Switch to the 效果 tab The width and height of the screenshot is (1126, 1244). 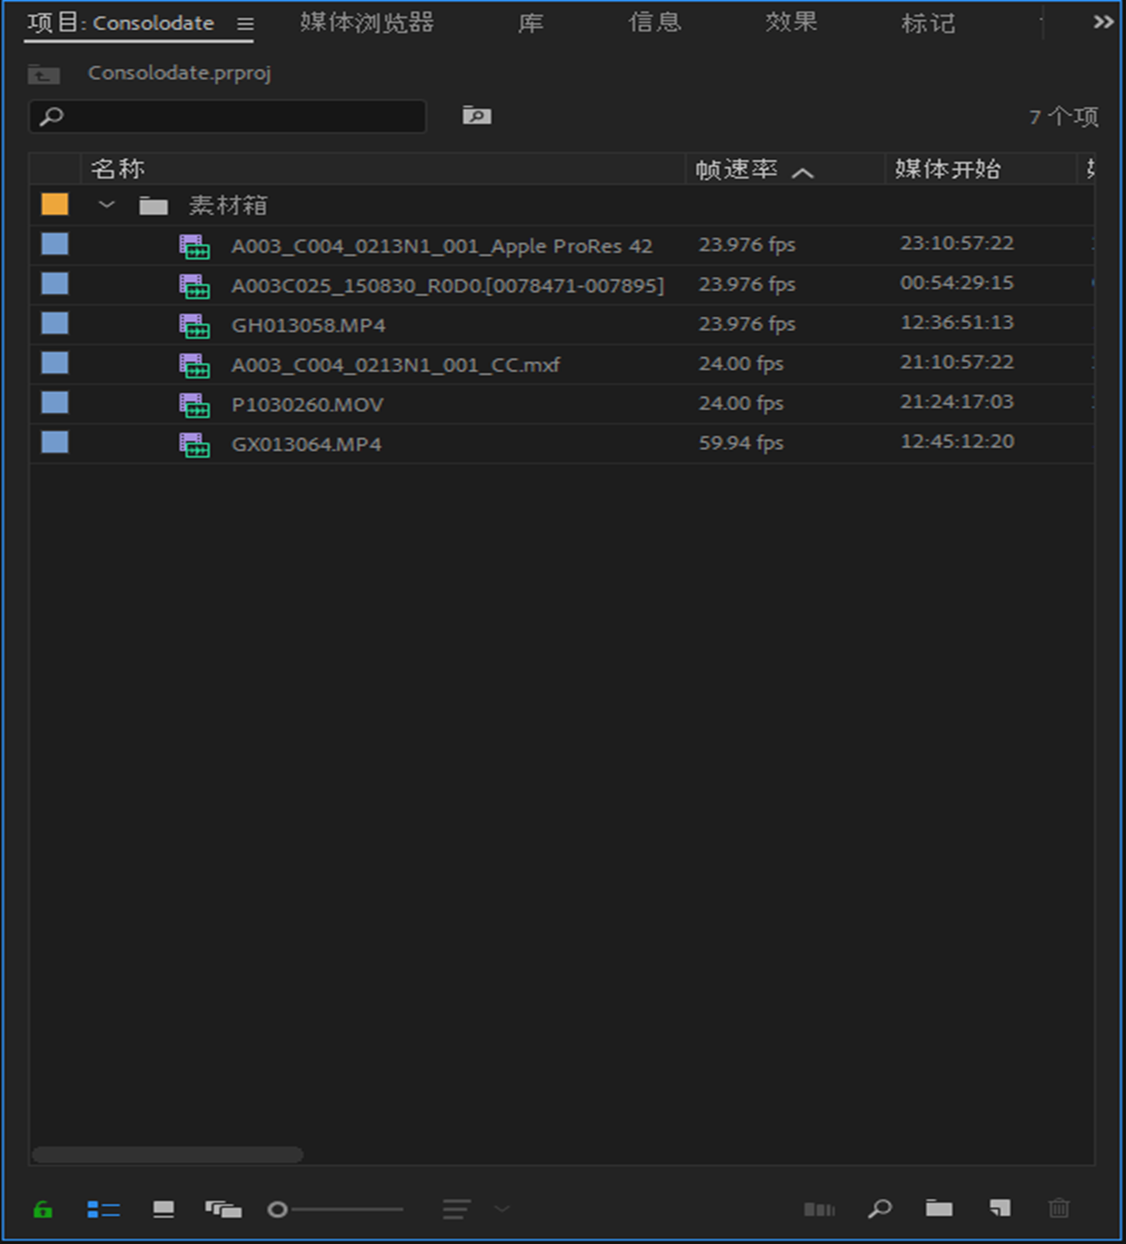(x=791, y=24)
